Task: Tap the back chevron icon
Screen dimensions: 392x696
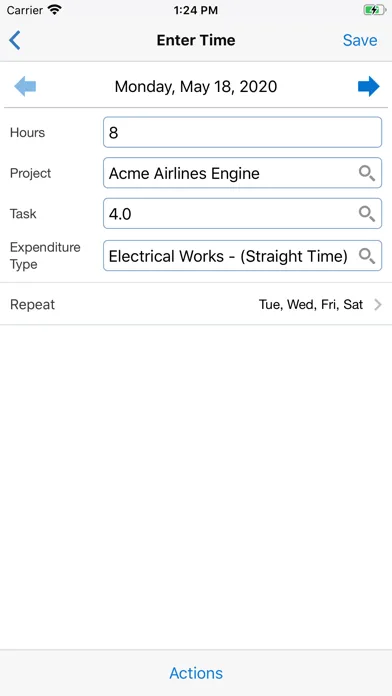Action: pyautogui.click(x=15, y=40)
